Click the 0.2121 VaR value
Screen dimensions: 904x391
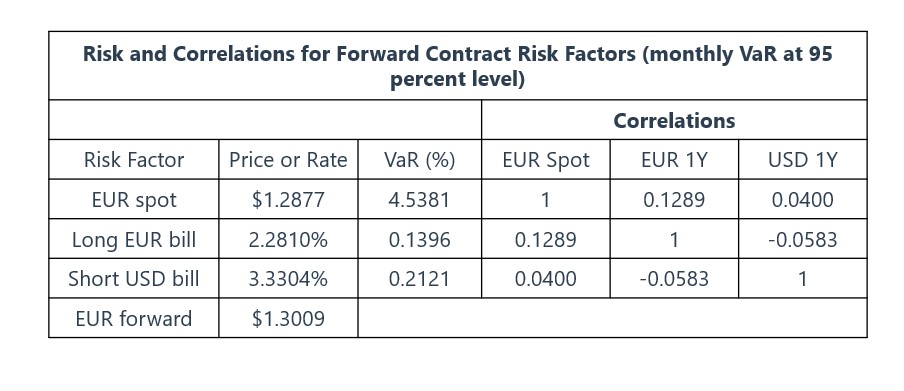click(420, 279)
